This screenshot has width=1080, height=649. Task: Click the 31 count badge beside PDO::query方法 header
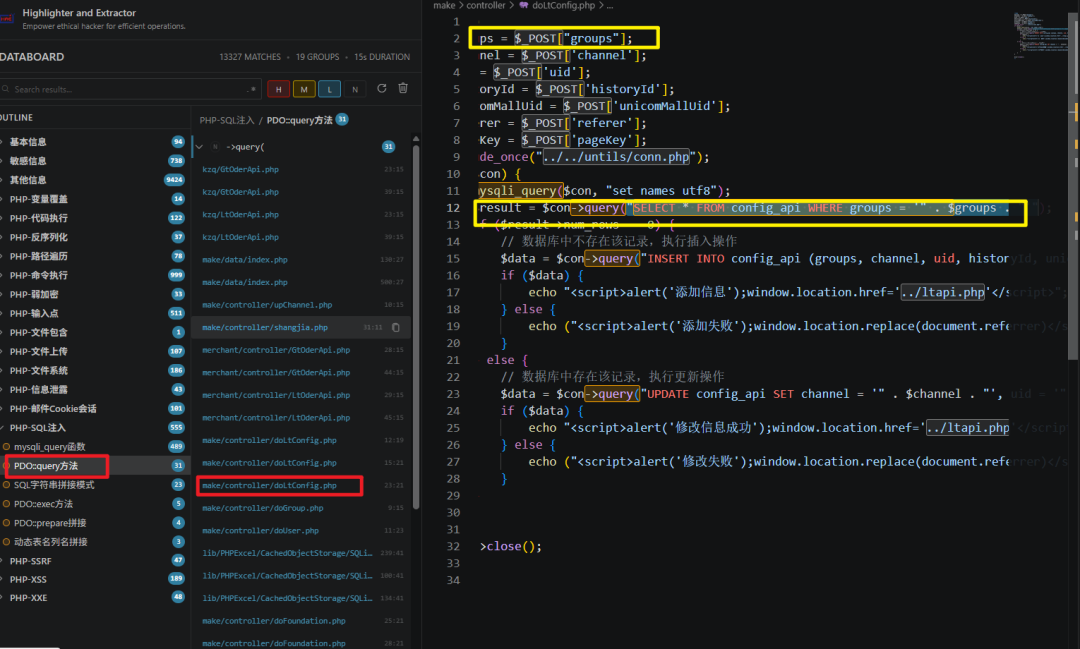342,119
